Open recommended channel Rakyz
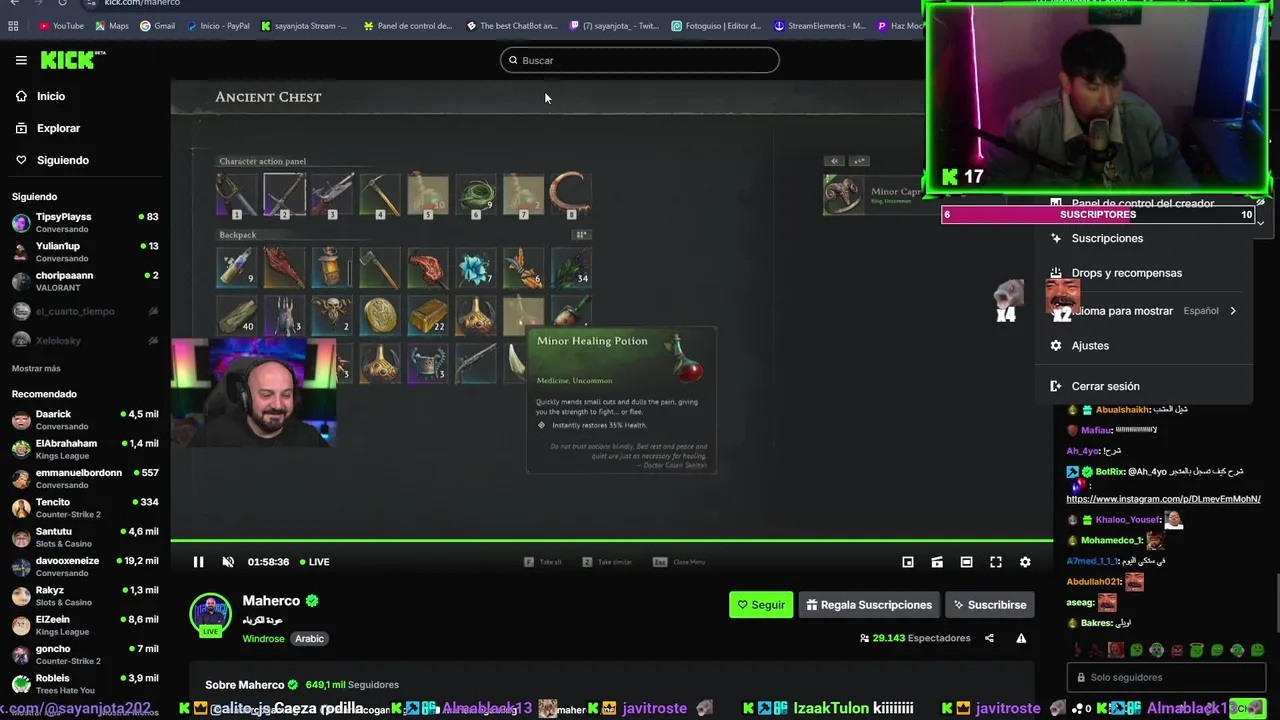The width and height of the screenshot is (1280, 720). (x=85, y=596)
